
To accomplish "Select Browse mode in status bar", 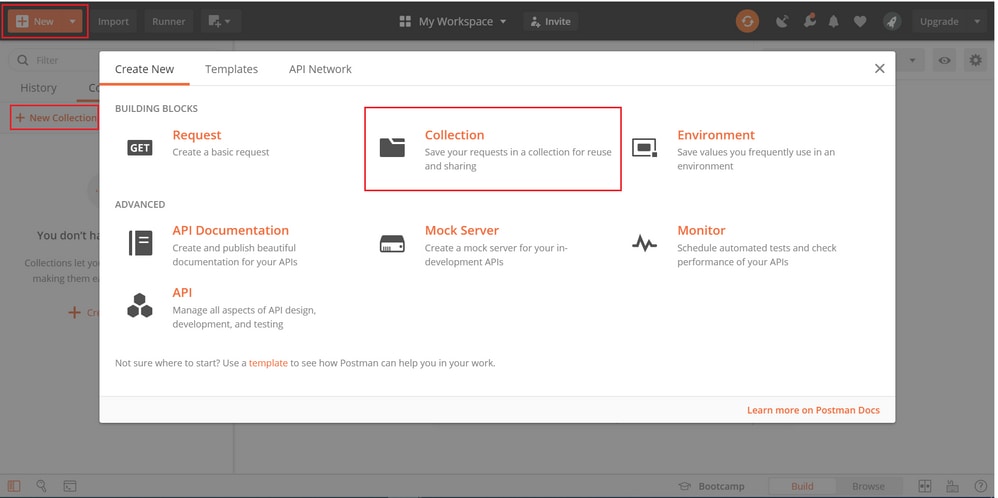I will click(868, 487).
